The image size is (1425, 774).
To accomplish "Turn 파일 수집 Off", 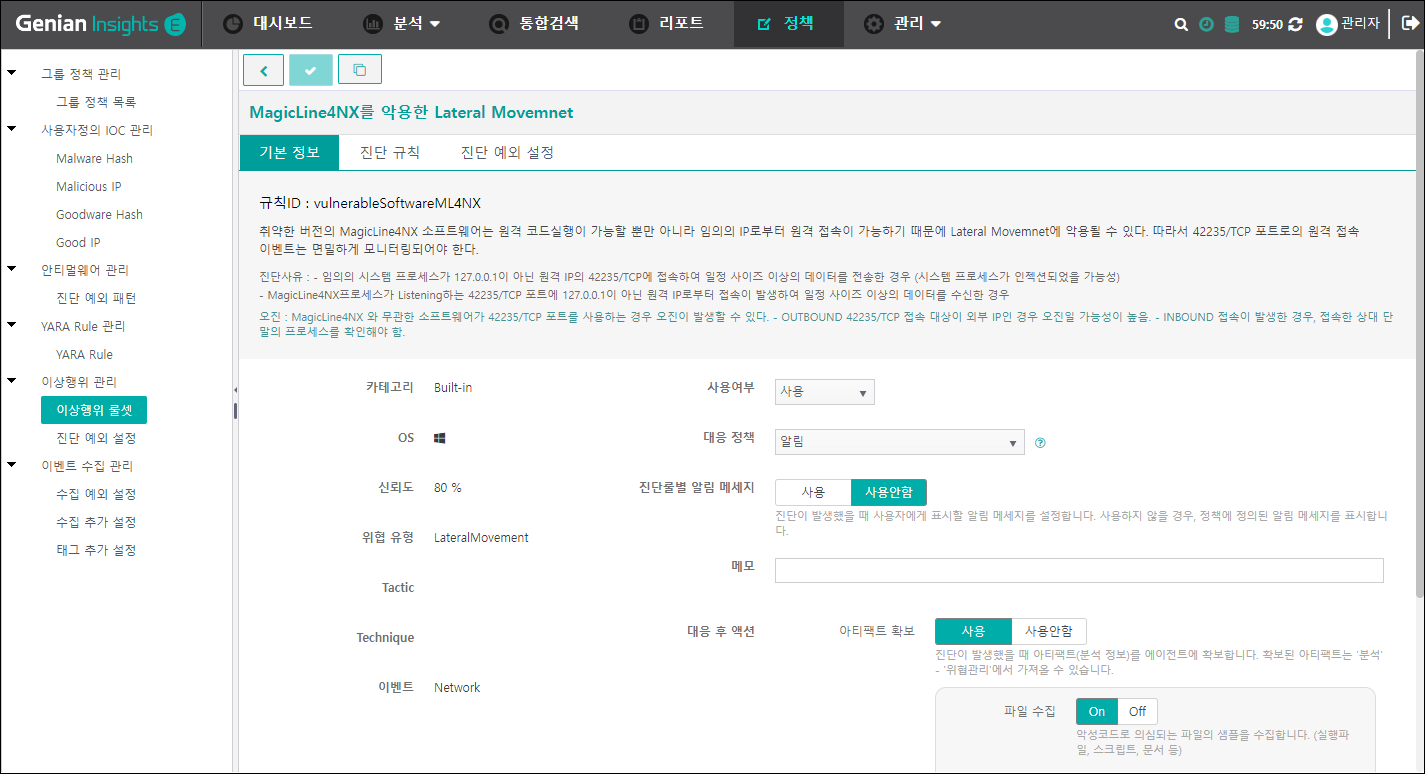I will coord(1137,711).
